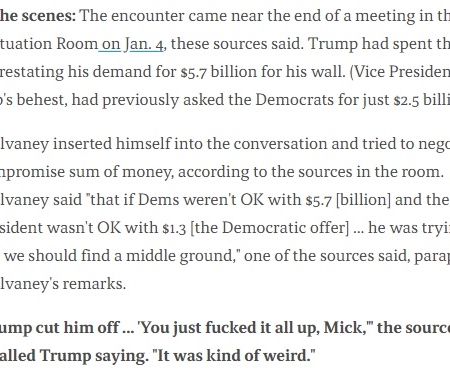Click the words "Situation Room" text fragment "tuation Room"
450x383 pixels.
pyautogui.click(x=49, y=44)
